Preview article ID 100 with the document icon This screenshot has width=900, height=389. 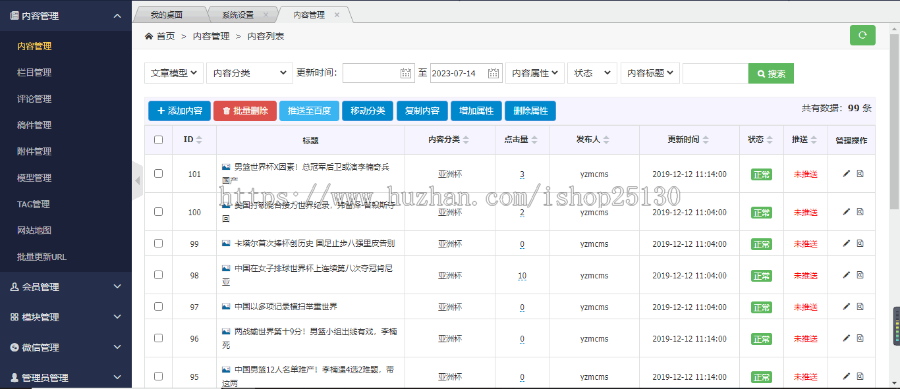coord(860,212)
